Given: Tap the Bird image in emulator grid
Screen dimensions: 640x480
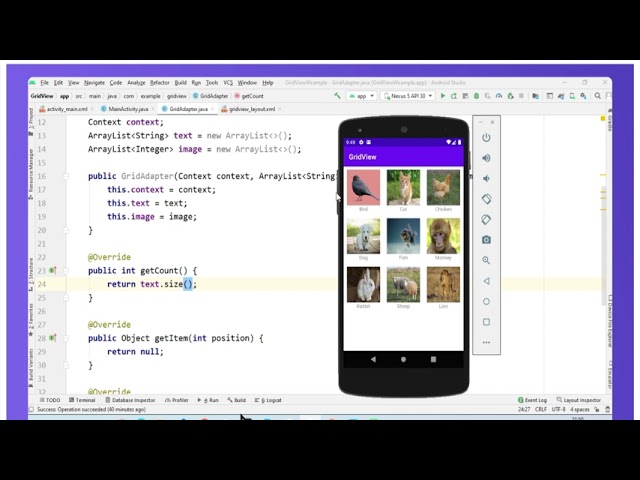Looking at the screenshot, I should [363, 187].
